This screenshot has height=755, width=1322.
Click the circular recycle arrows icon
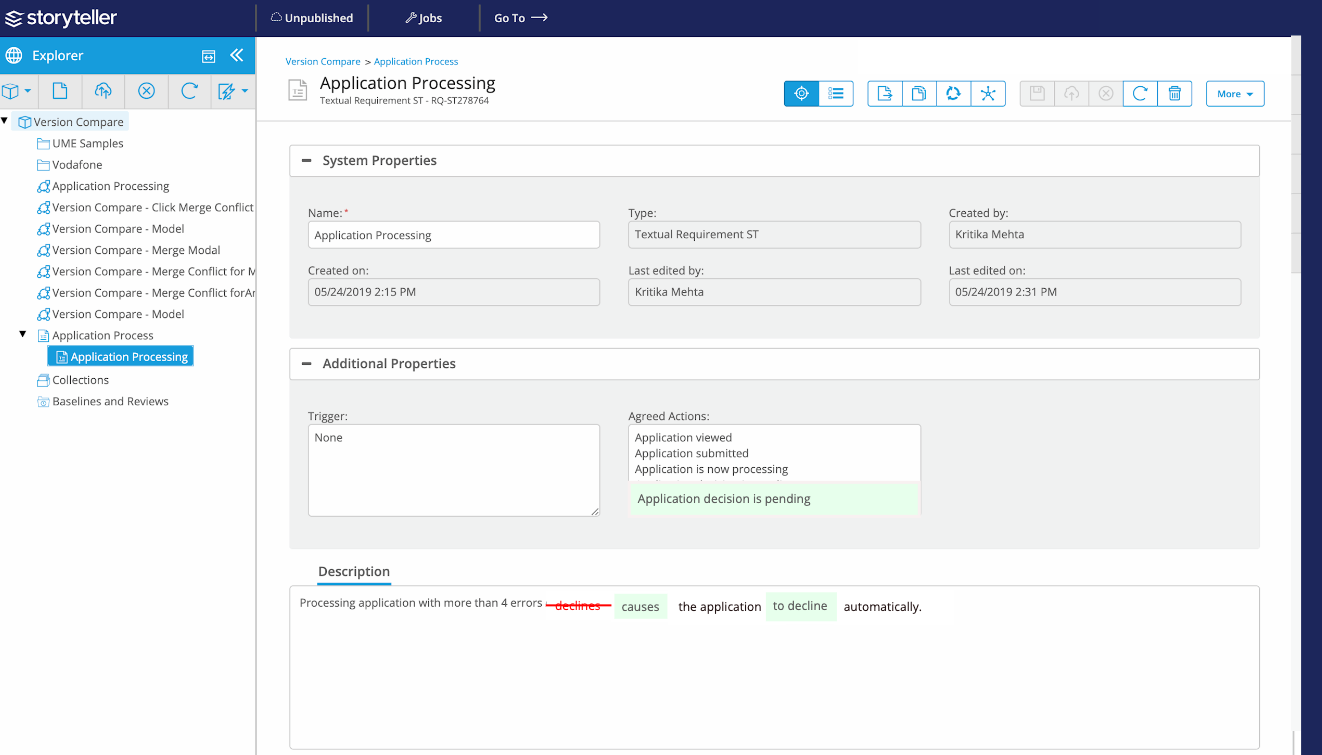tap(953, 93)
